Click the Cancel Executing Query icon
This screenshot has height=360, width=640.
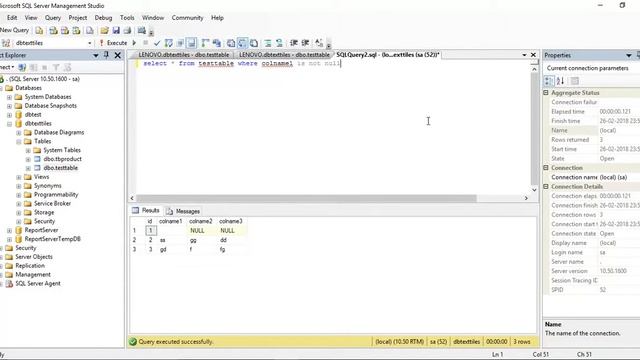pos(145,43)
